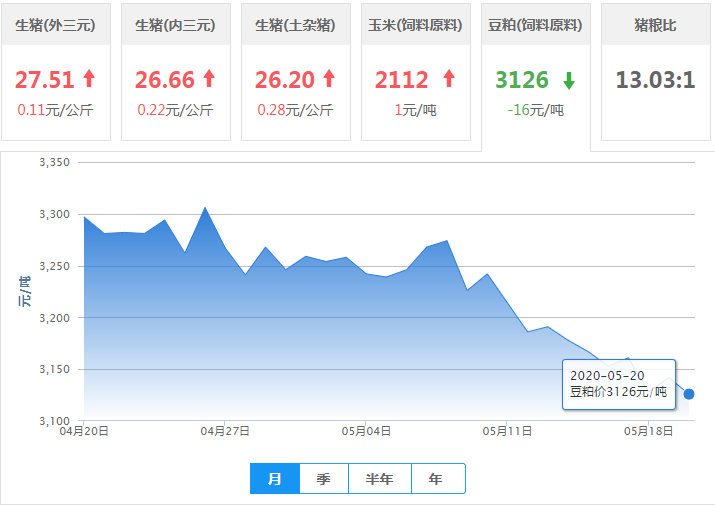The width and height of the screenshot is (715, 505).
Task: Choose the 半年 range button
Action: [x=380, y=479]
